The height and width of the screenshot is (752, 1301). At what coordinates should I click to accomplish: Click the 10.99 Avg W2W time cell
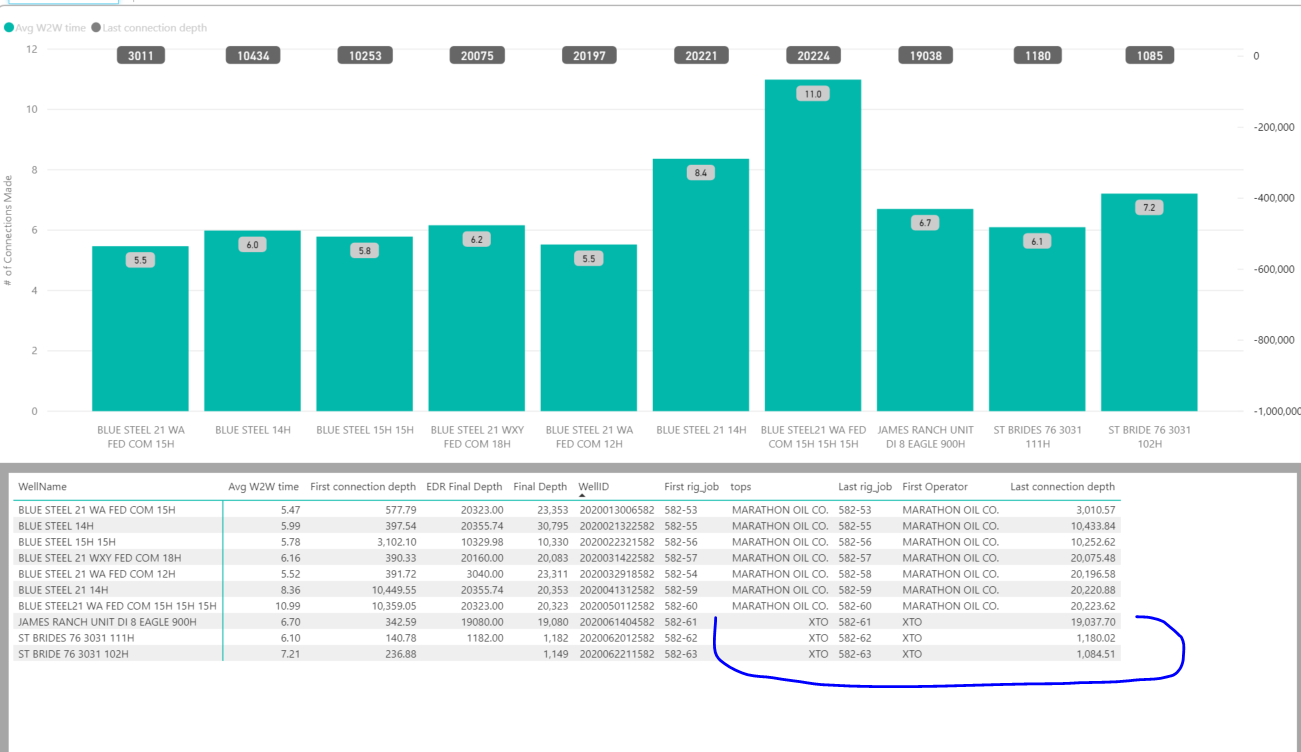286,605
